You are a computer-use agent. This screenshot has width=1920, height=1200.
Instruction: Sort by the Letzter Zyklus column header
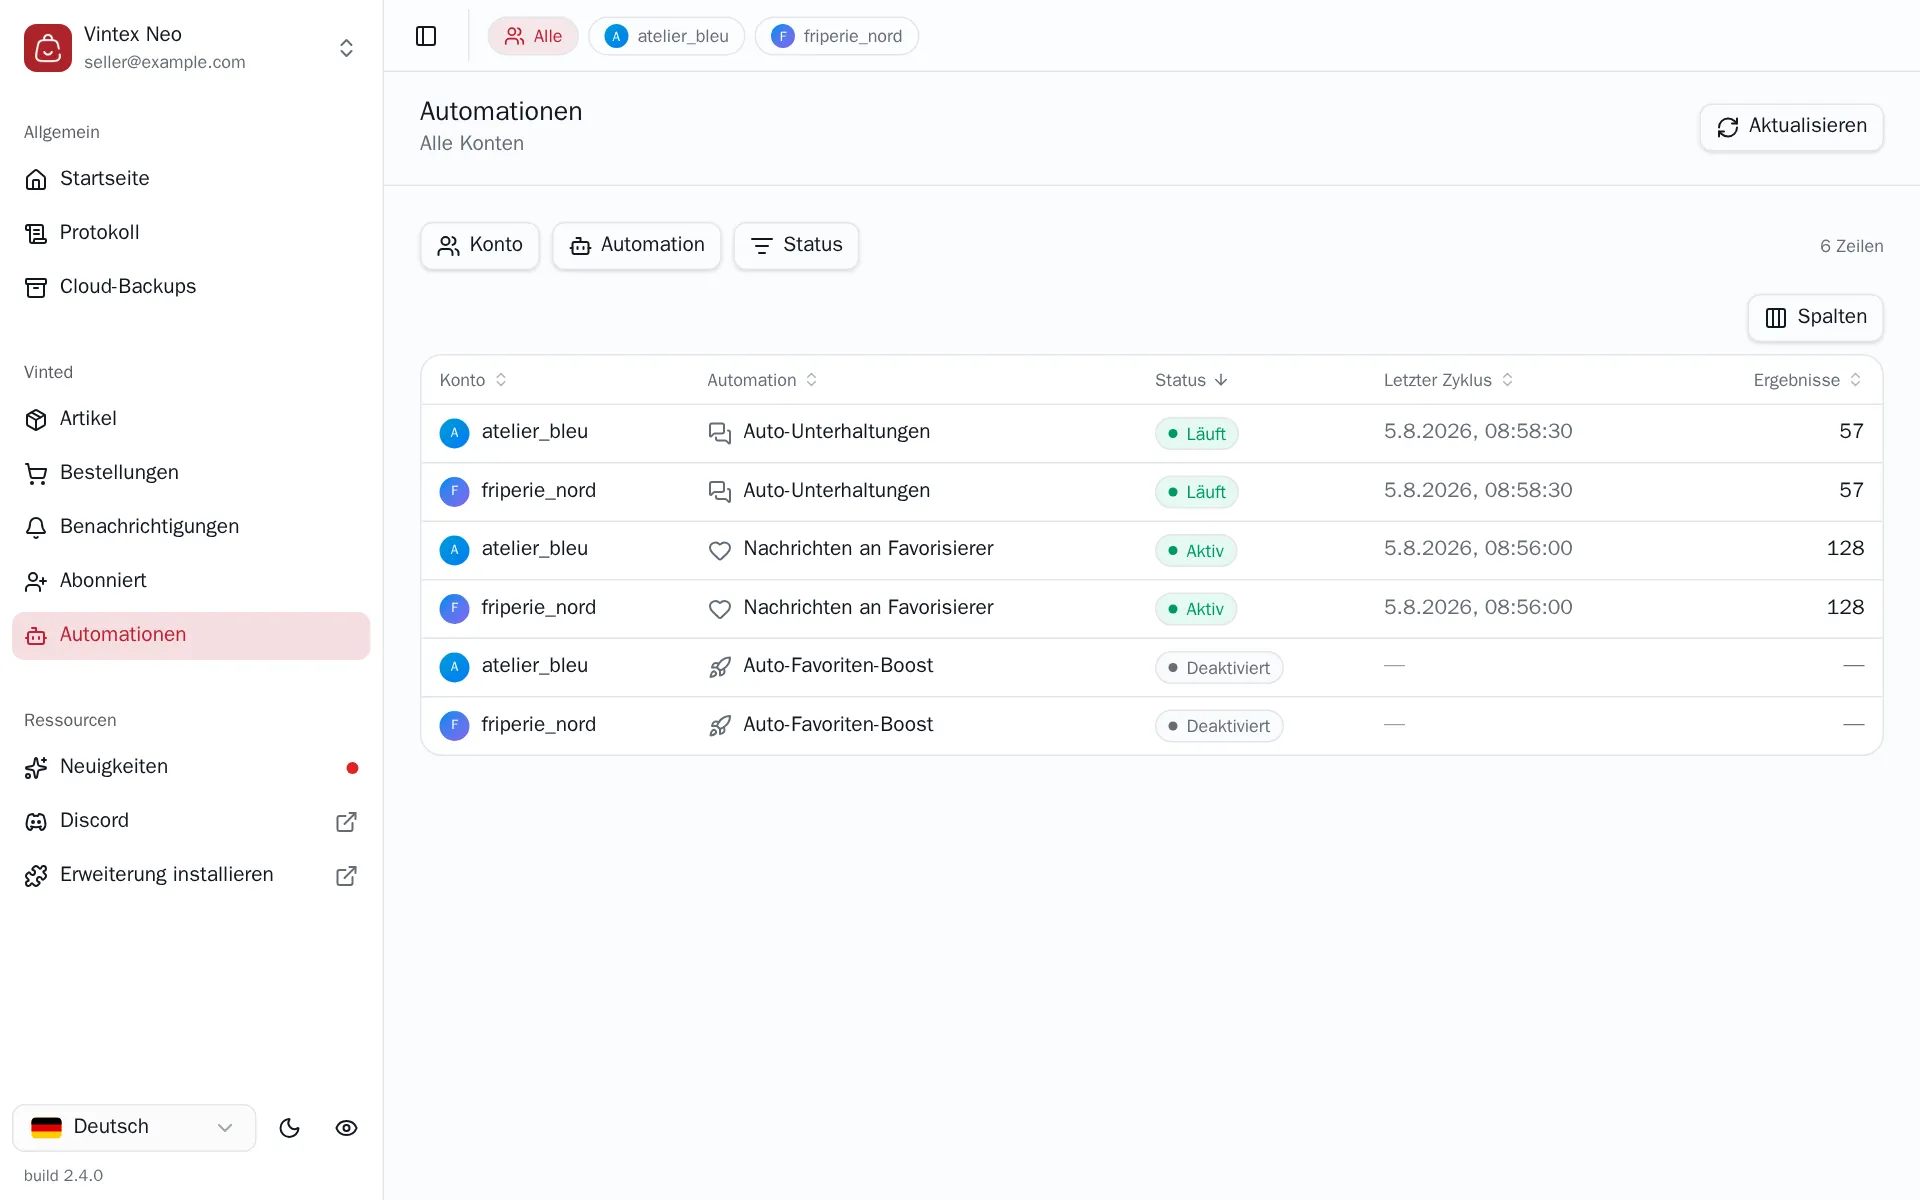[1448, 380]
